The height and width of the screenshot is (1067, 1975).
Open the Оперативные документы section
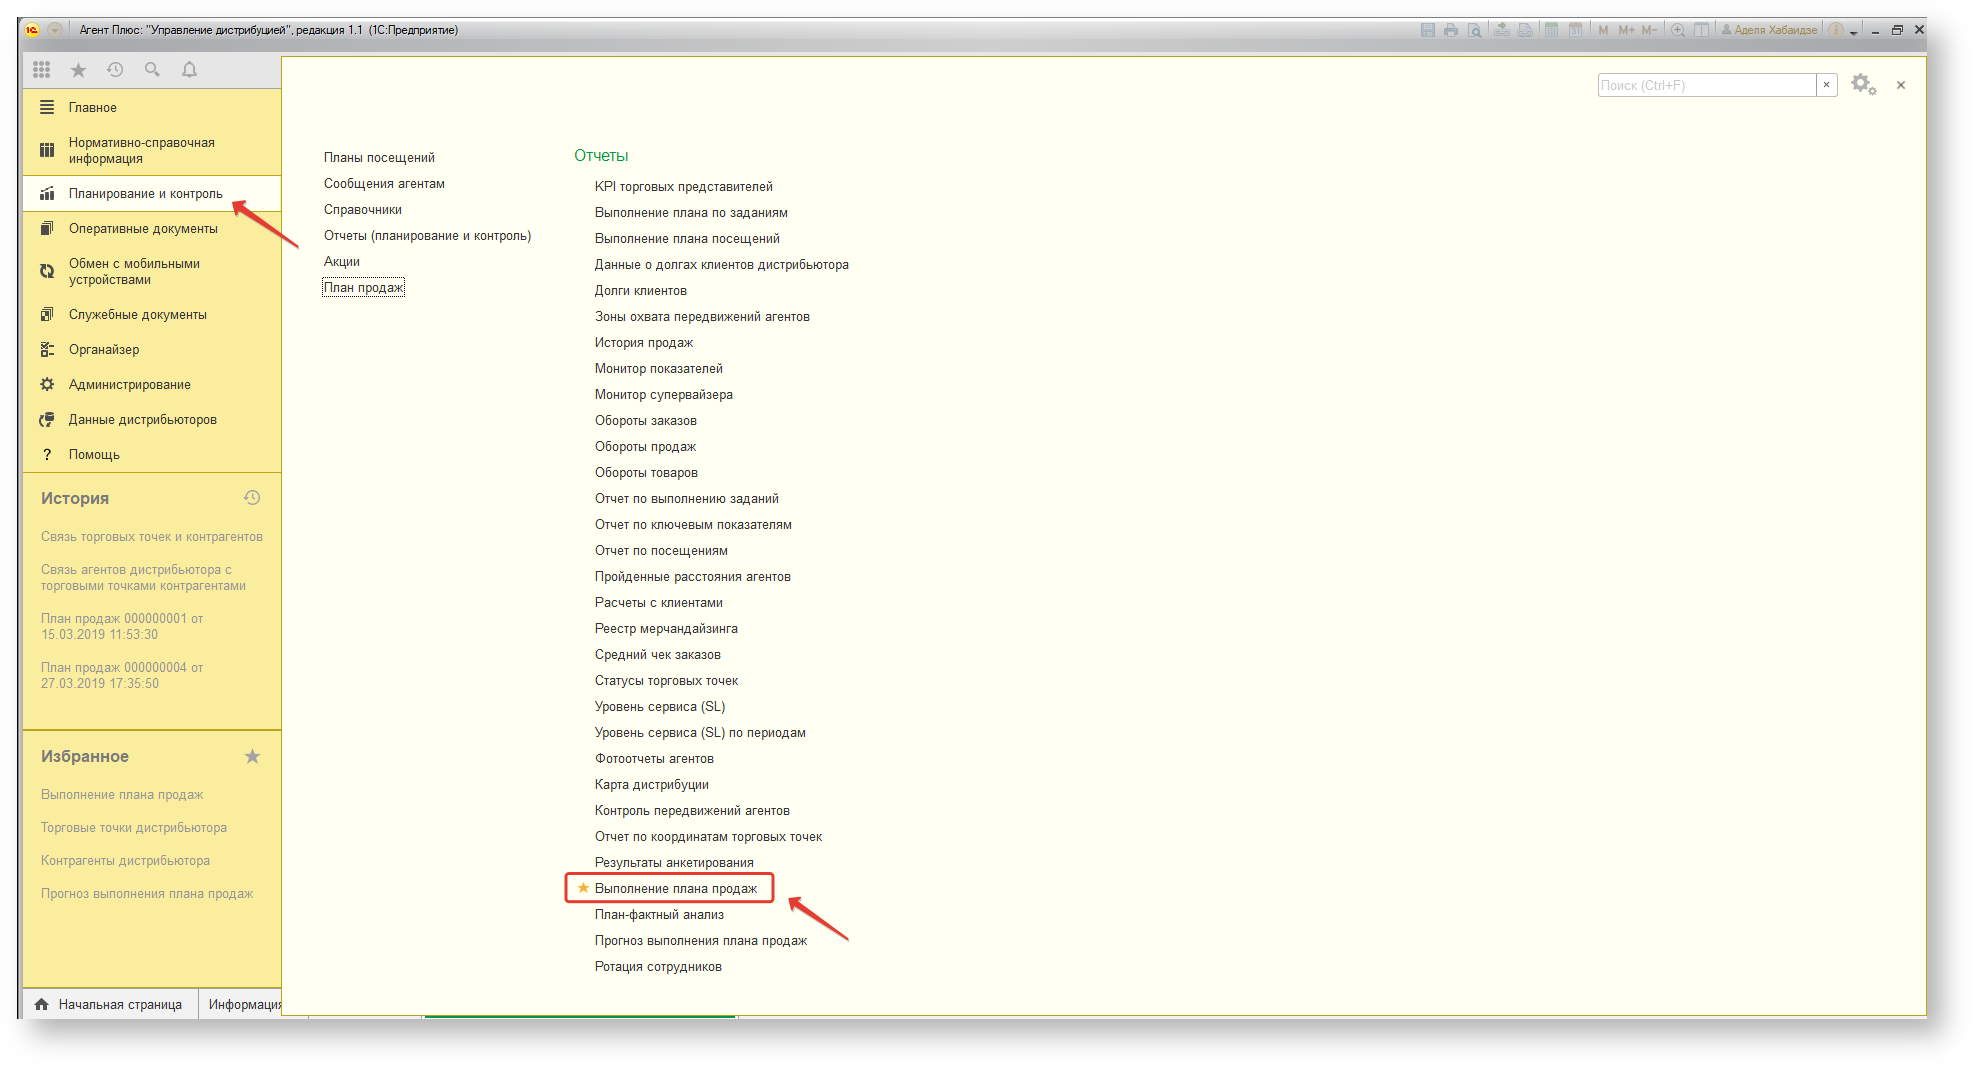tap(143, 229)
